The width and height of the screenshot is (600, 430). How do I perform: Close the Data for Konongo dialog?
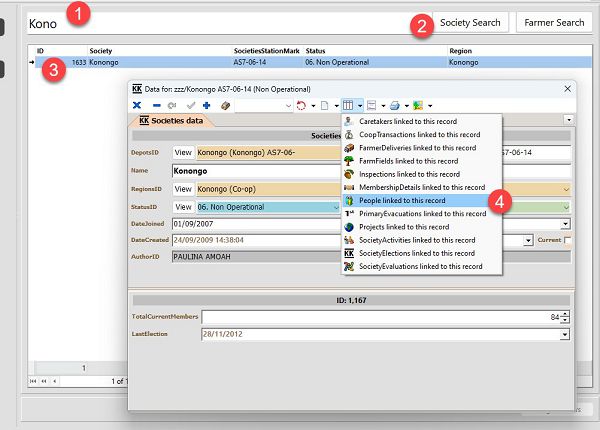567,89
